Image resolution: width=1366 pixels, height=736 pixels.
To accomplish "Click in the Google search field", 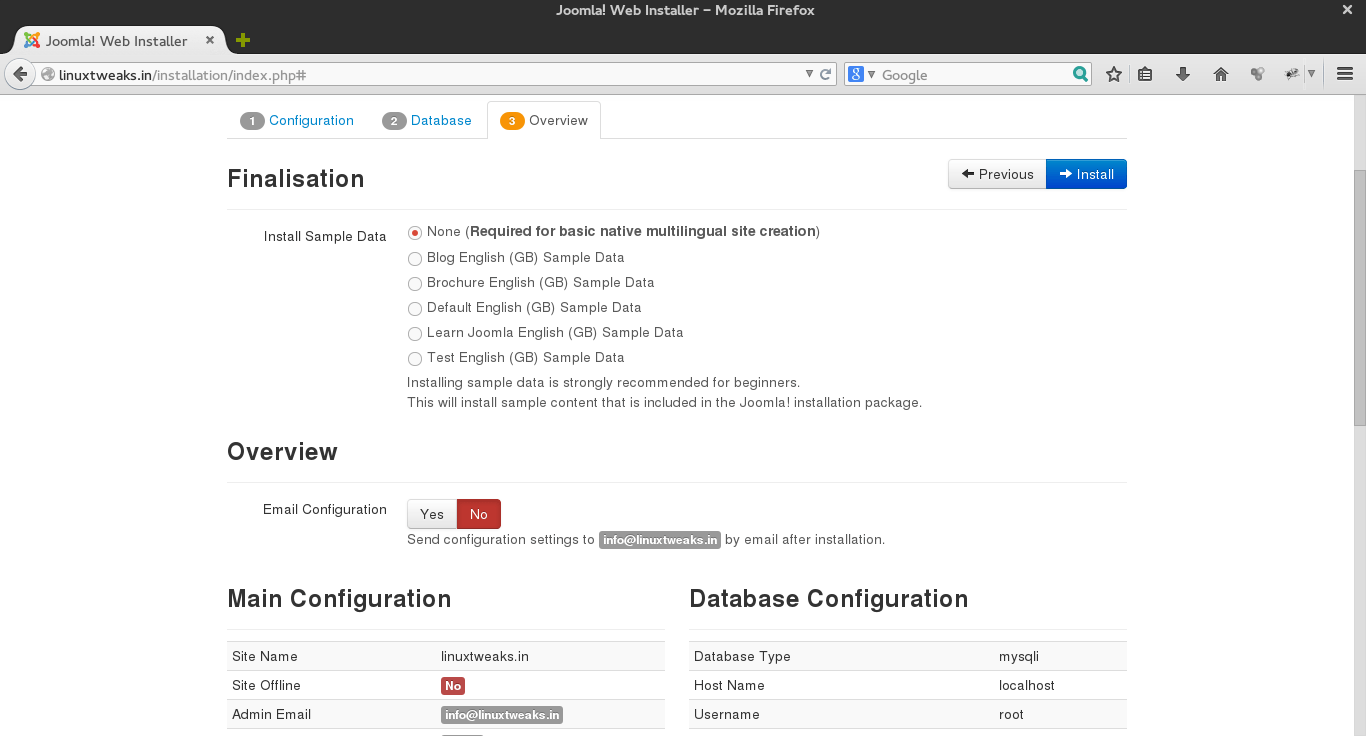I will [x=974, y=75].
